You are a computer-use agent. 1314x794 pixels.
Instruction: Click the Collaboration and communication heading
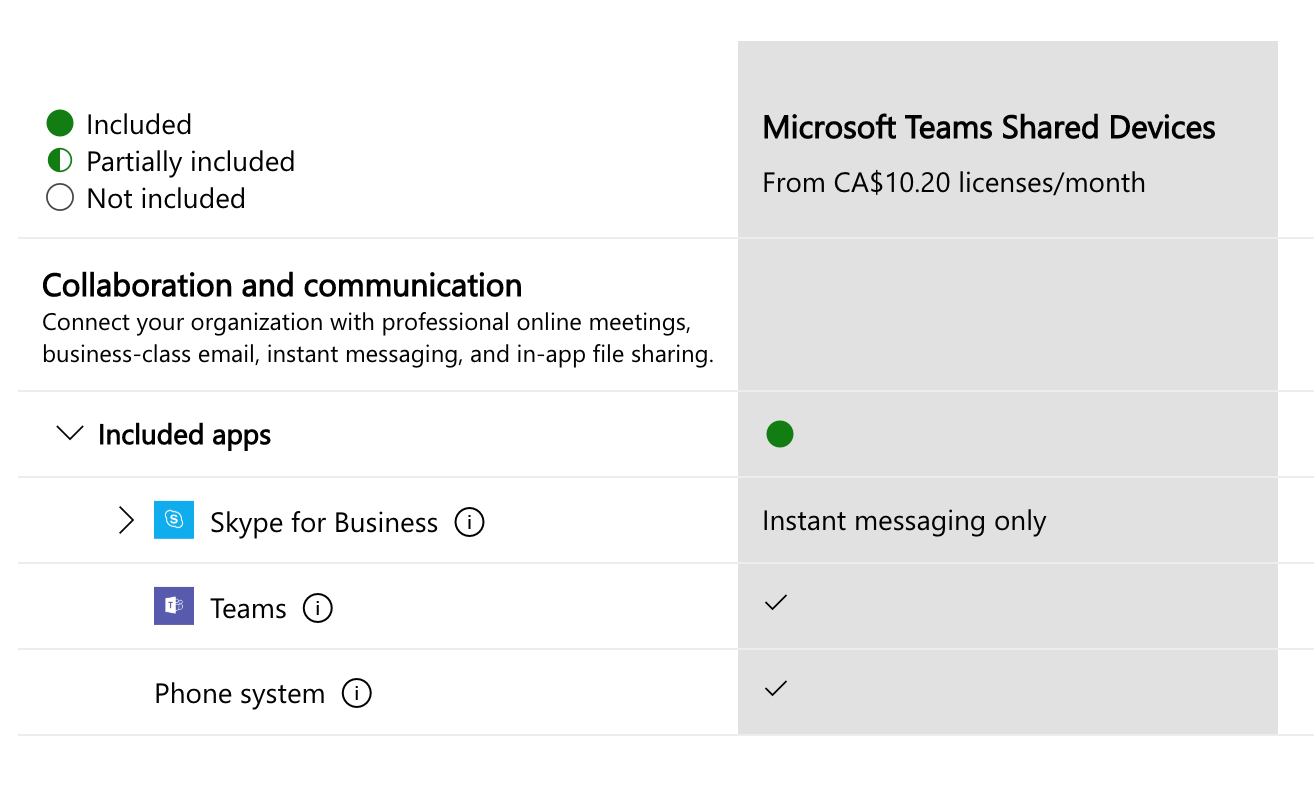282,286
